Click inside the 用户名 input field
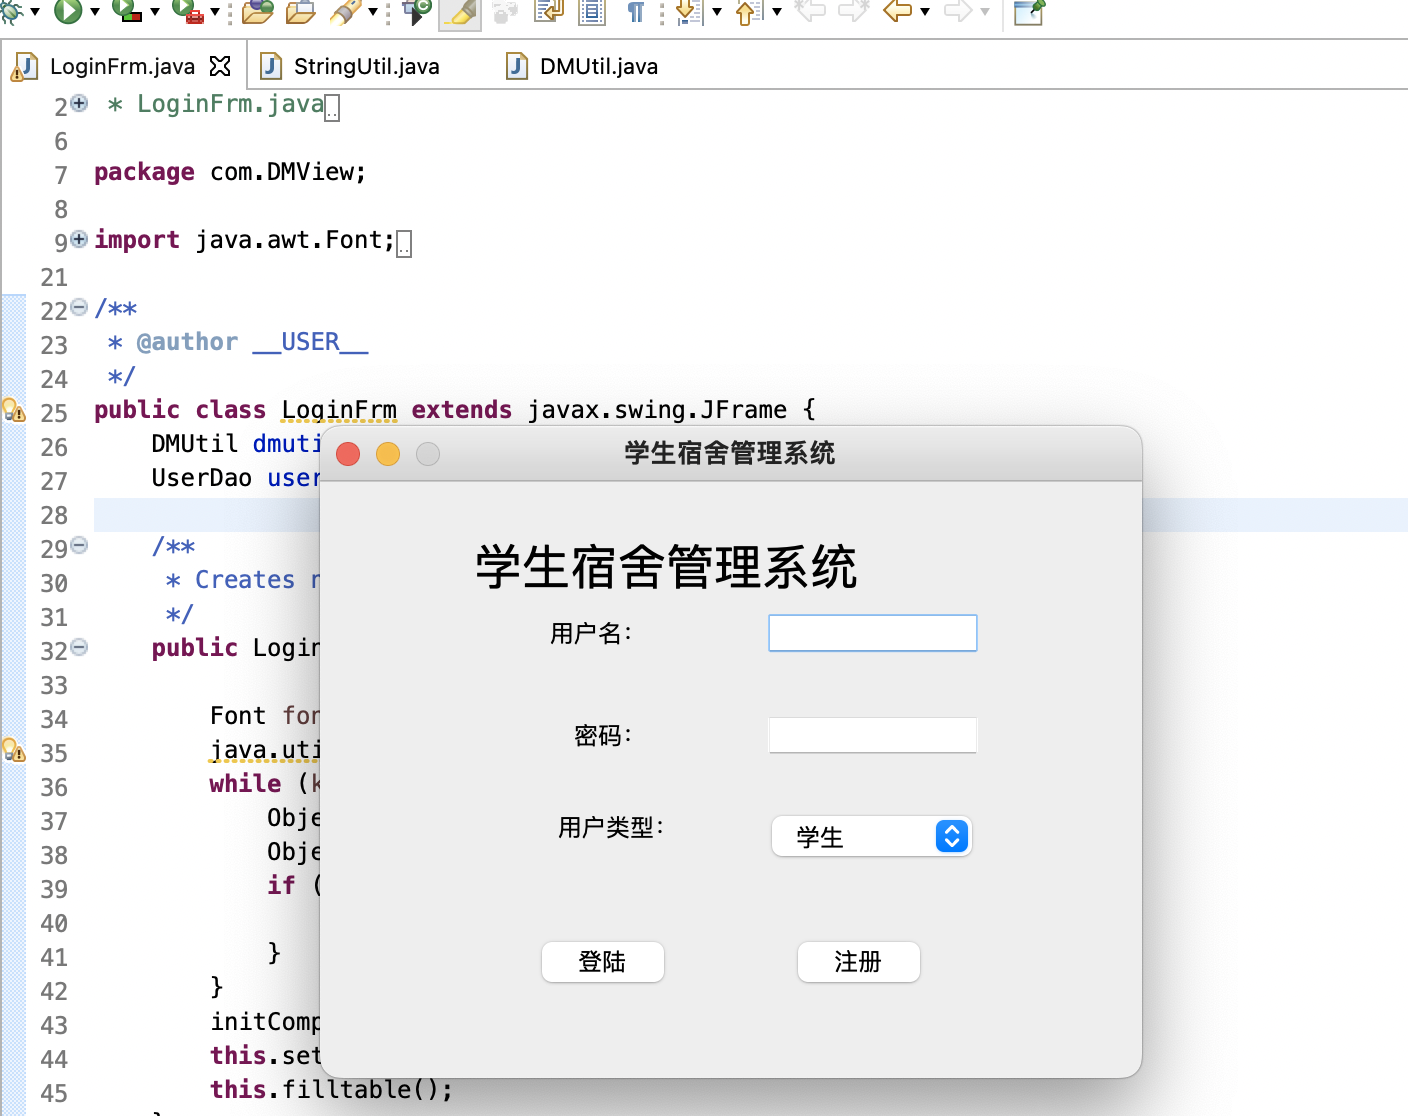 point(872,632)
